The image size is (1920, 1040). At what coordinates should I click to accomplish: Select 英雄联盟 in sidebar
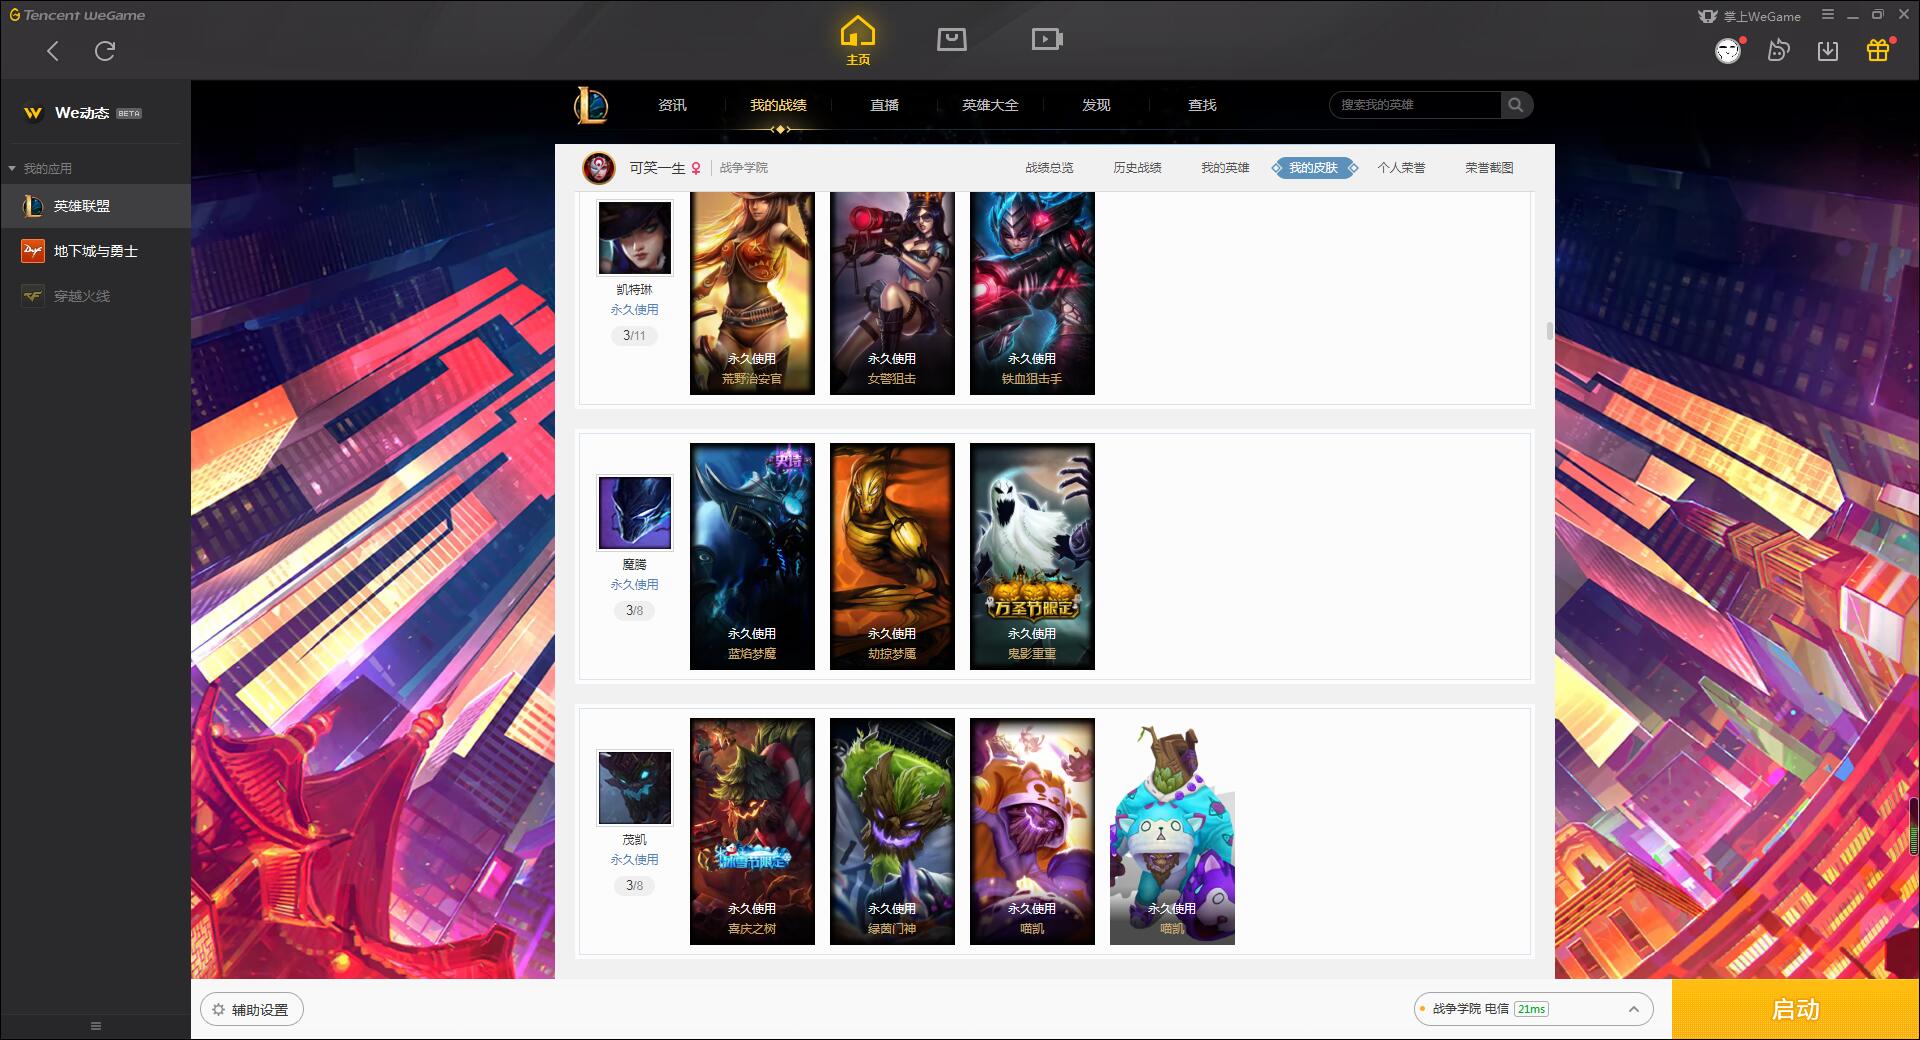point(96,206)
